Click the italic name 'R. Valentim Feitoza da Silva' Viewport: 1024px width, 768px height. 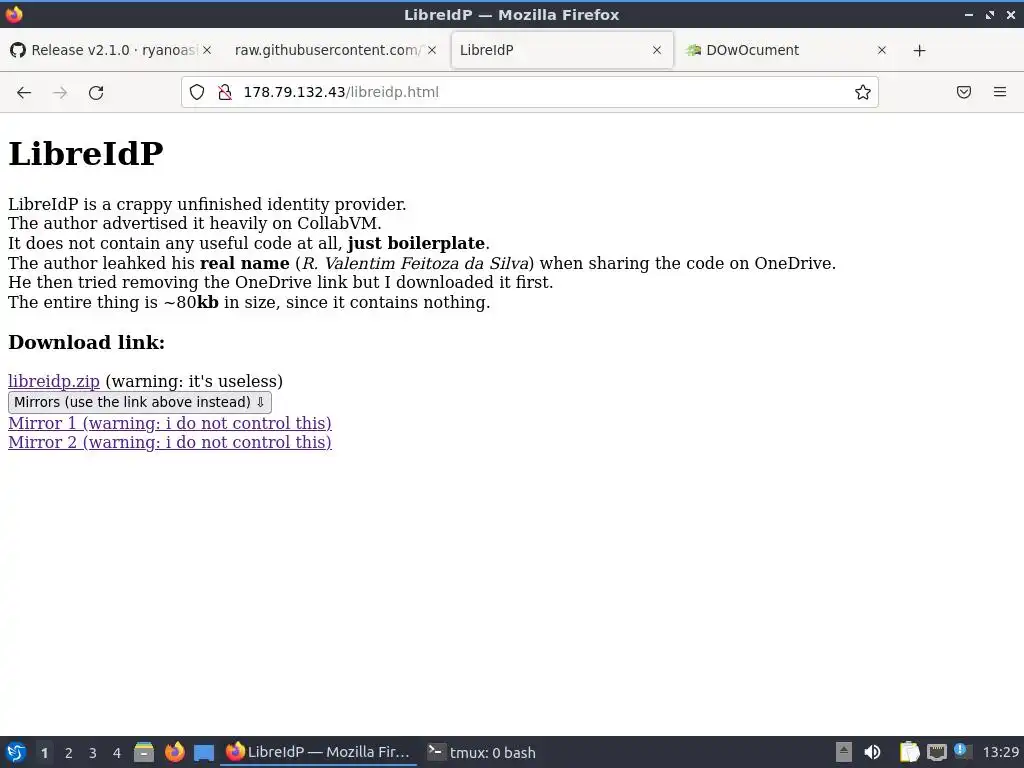point(415,263)
